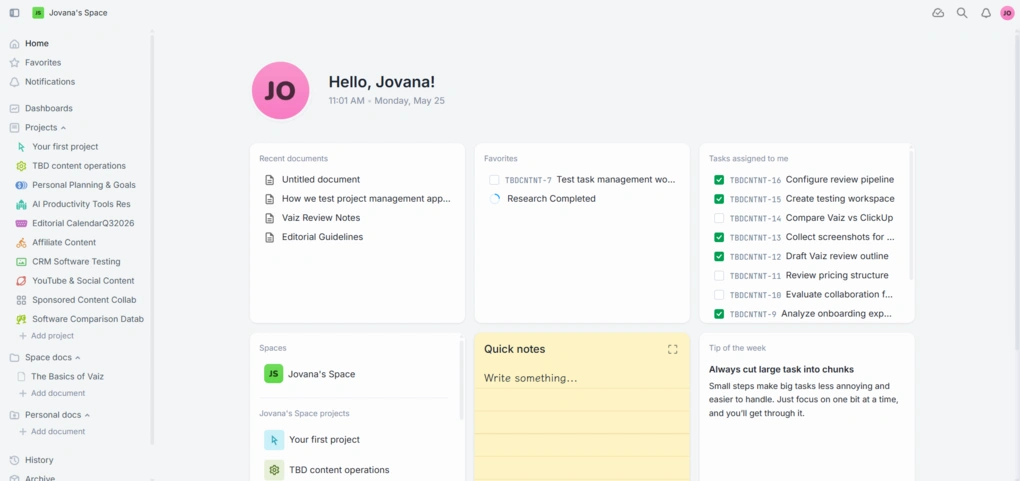Screen dimensions: 1020x481
Task: Open notifications bell in top bar
Action: coord(986,13)
